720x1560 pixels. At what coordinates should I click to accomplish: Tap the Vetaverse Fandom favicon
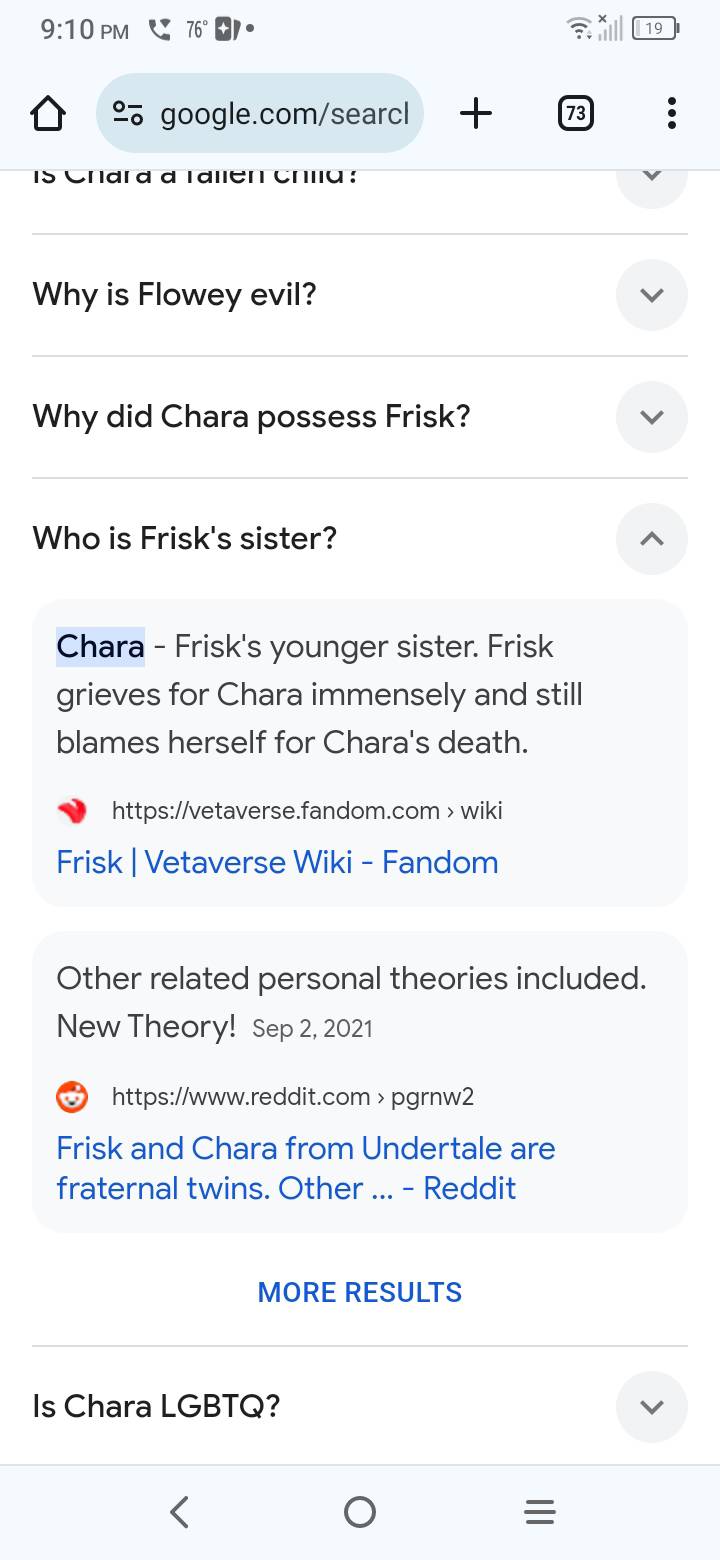72,811
